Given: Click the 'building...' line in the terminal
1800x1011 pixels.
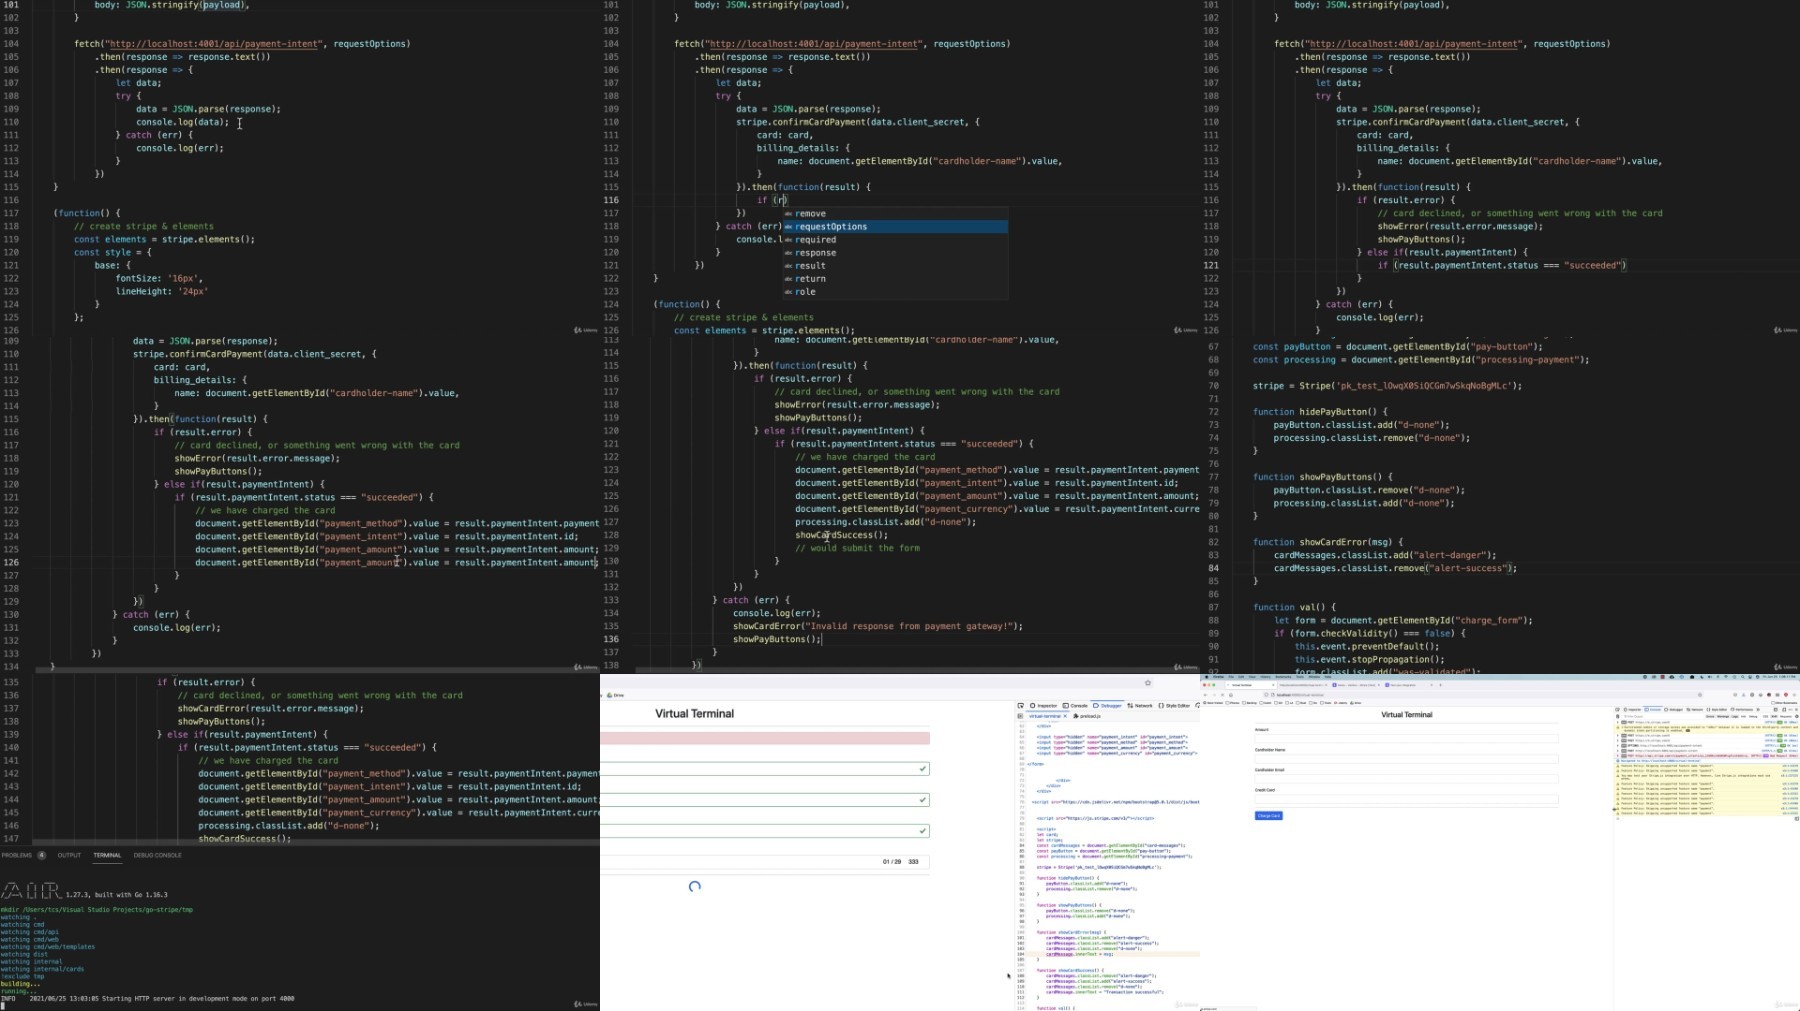Looking at the screenshot, I should pyautogui.click(x=20, y=984).
